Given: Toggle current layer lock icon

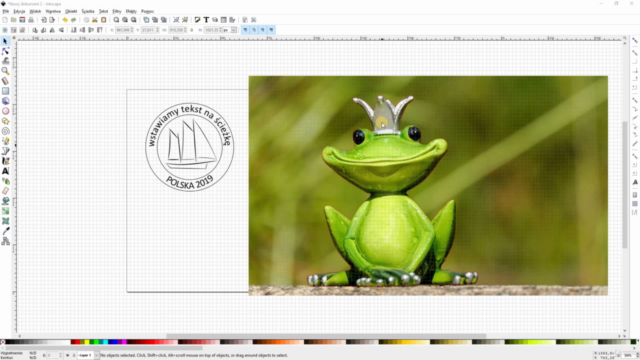Looking at the screenshot, I should point(73,356).
